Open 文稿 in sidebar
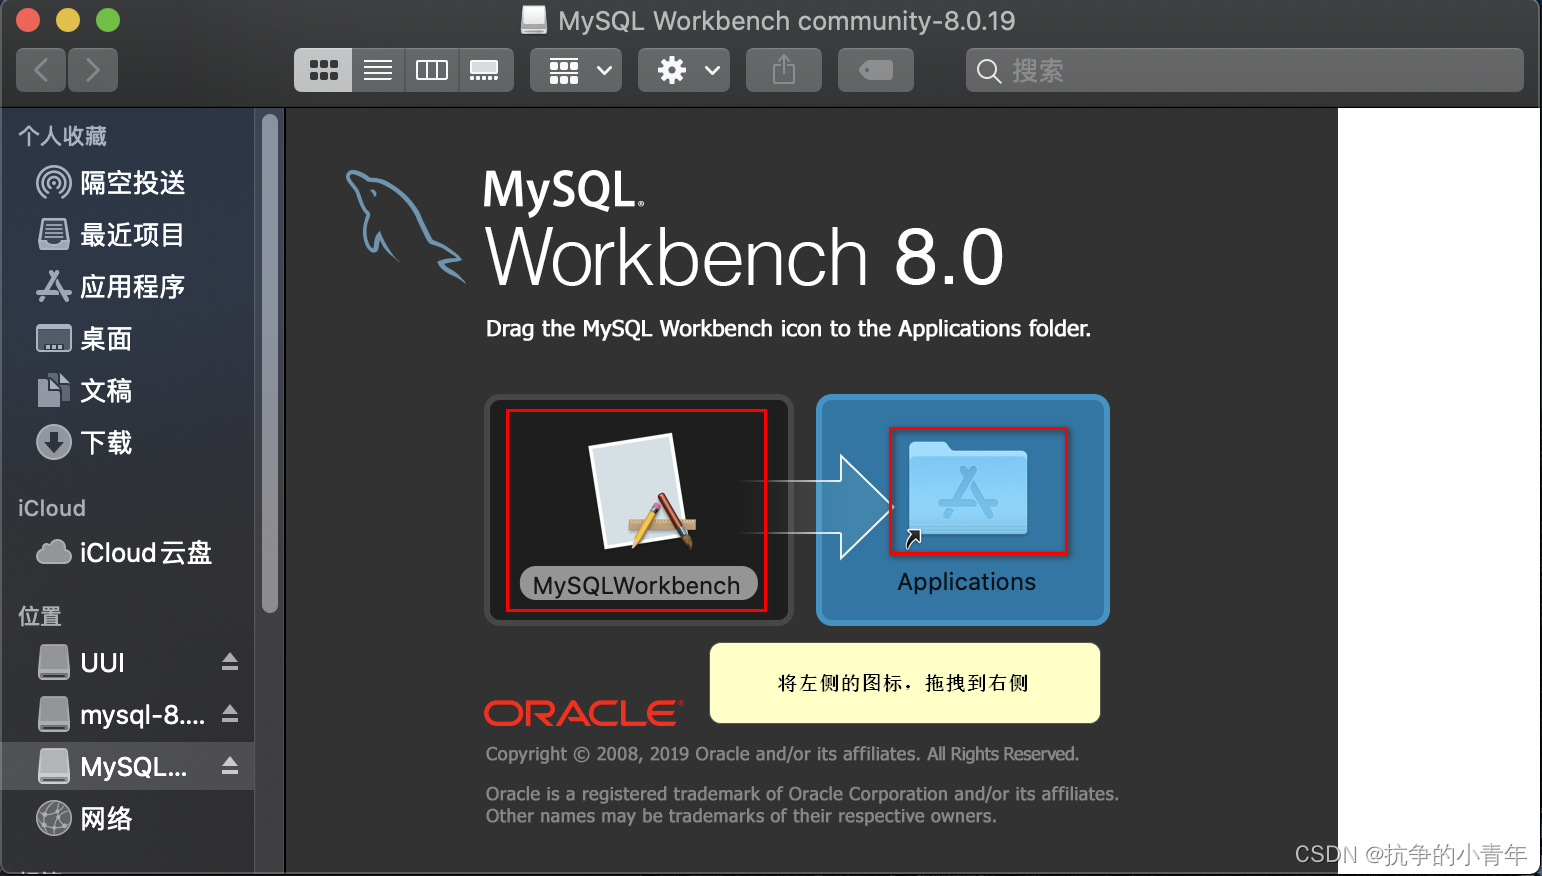The image size is (1542, 876). [128, 391]
